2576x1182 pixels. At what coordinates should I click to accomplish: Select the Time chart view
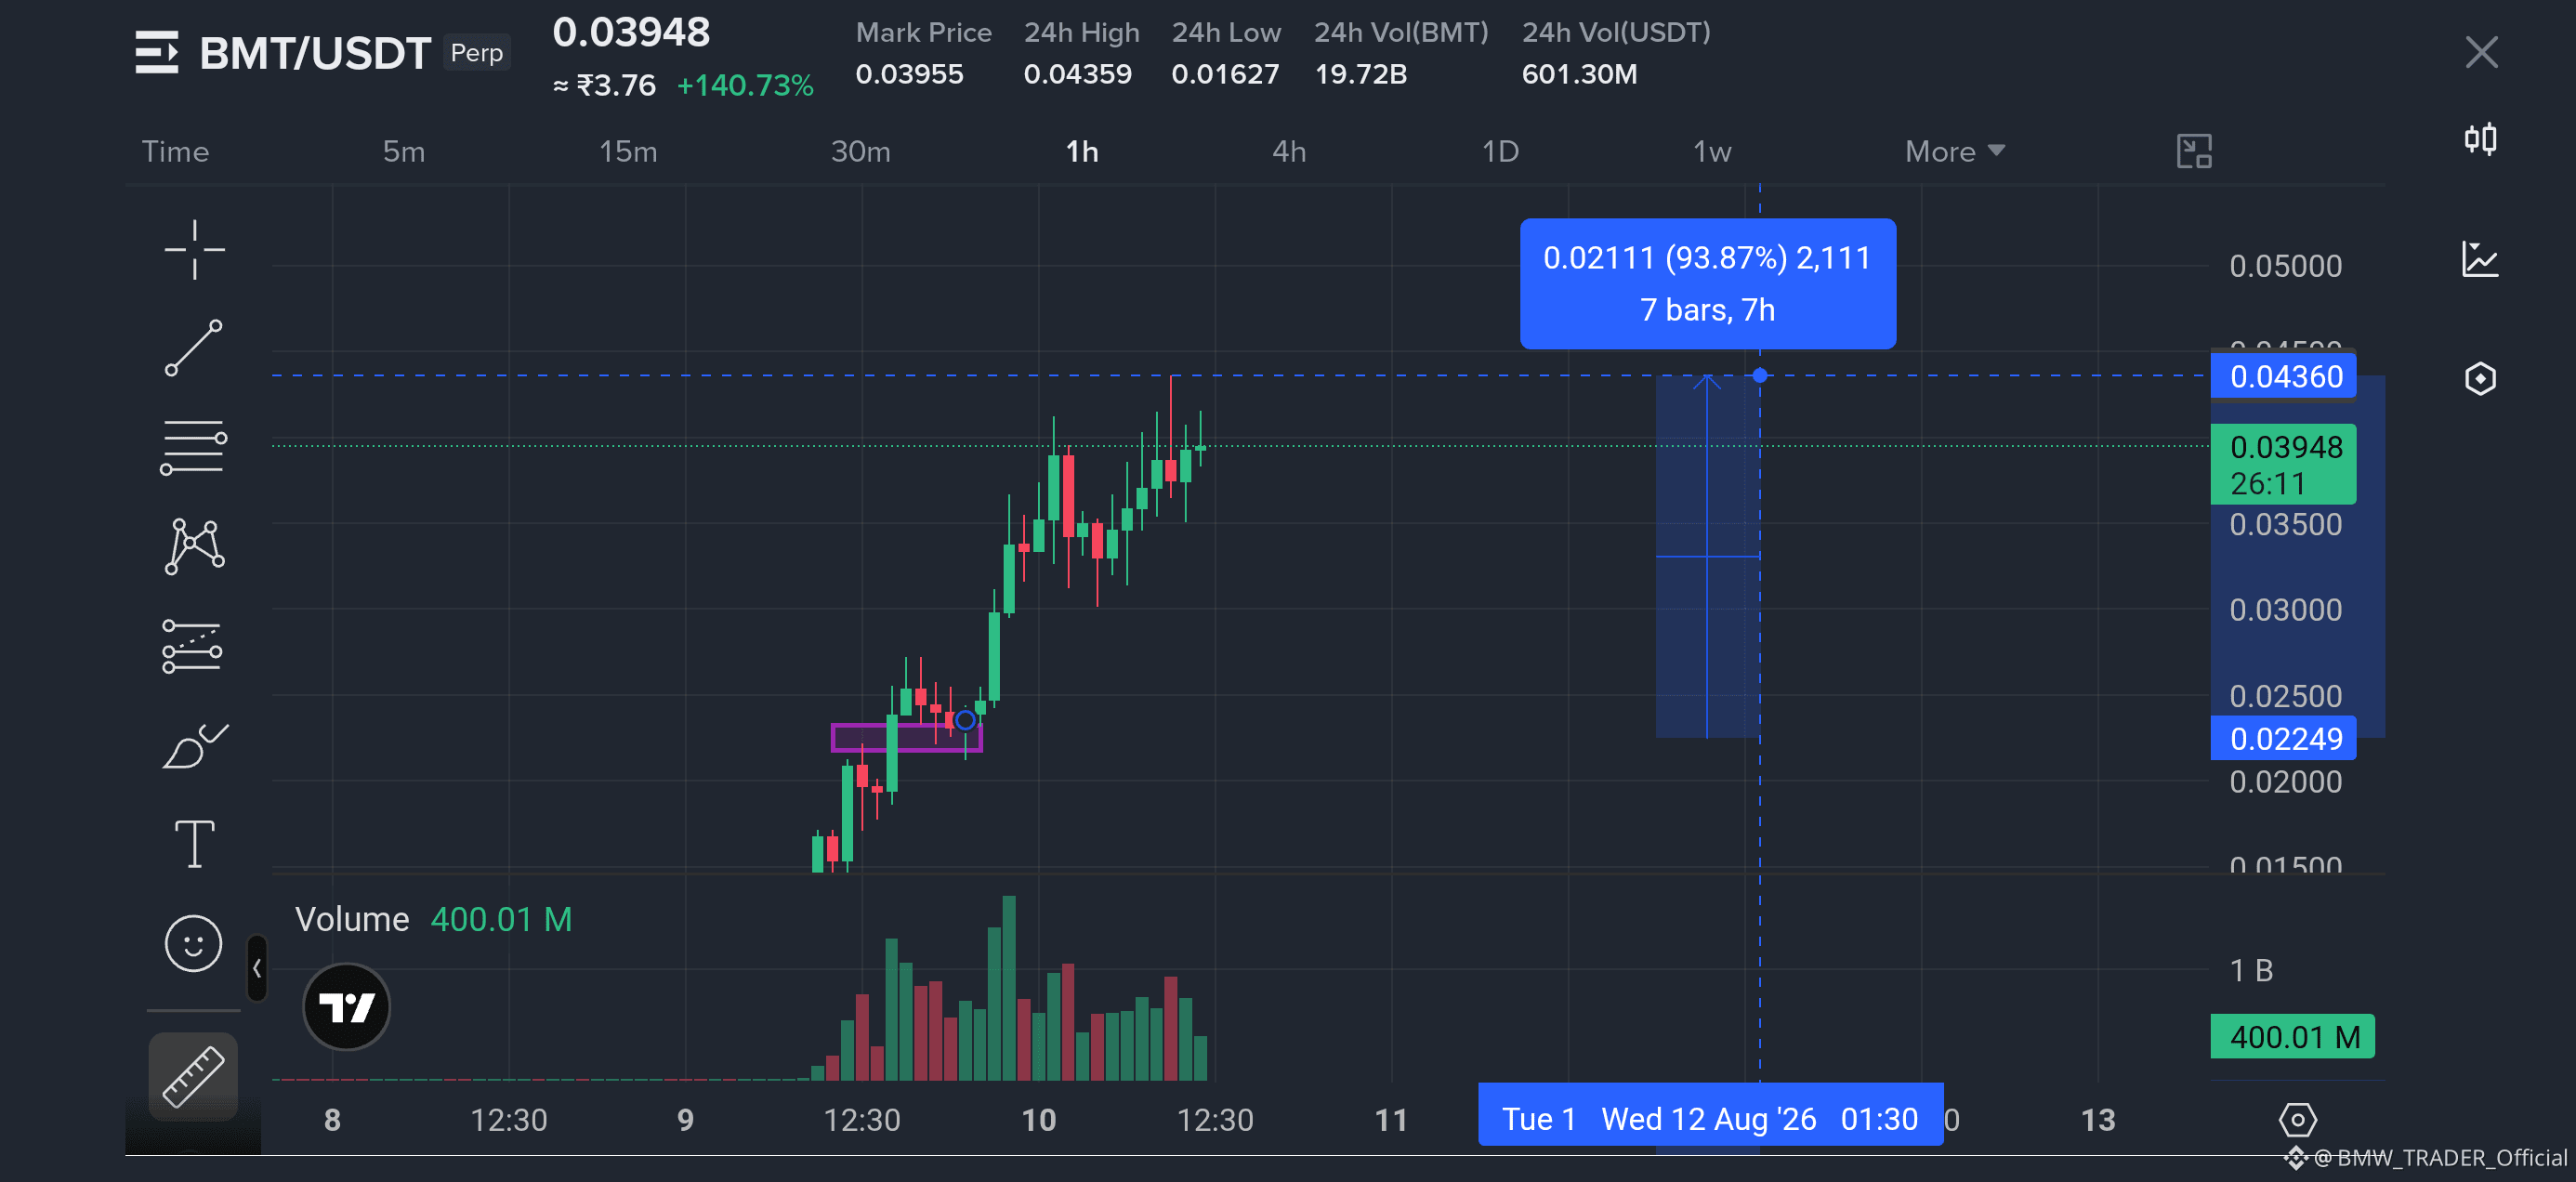(175, 151)
